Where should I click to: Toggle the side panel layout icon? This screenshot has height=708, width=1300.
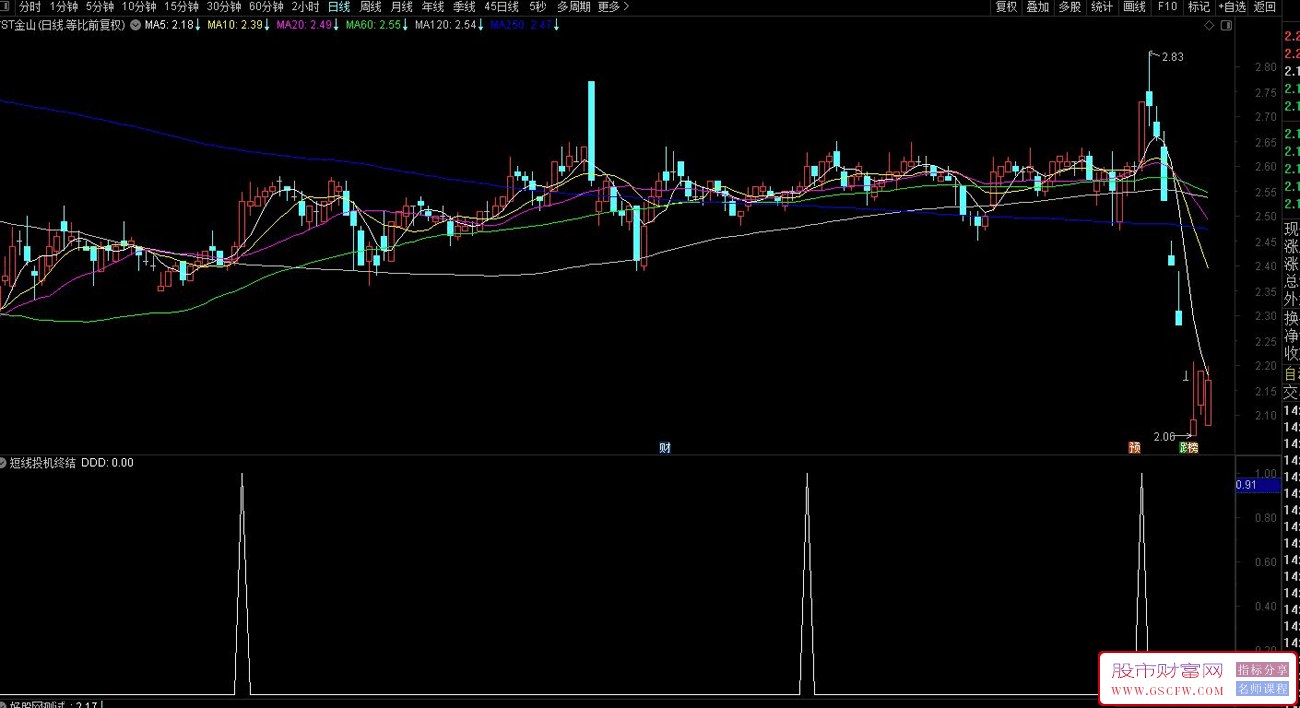(x=1226, y=25)
